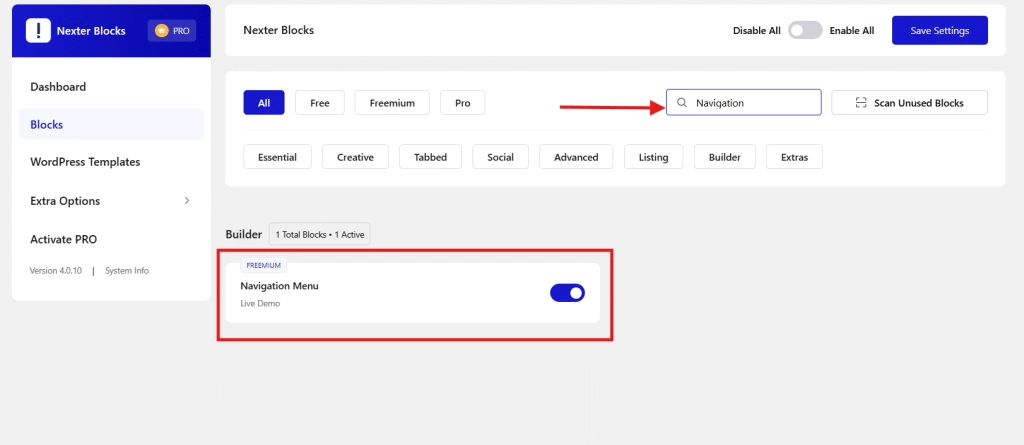Show only Pro blocks
This screenshot has width=1024, height=445.
[x=462, y=103]
